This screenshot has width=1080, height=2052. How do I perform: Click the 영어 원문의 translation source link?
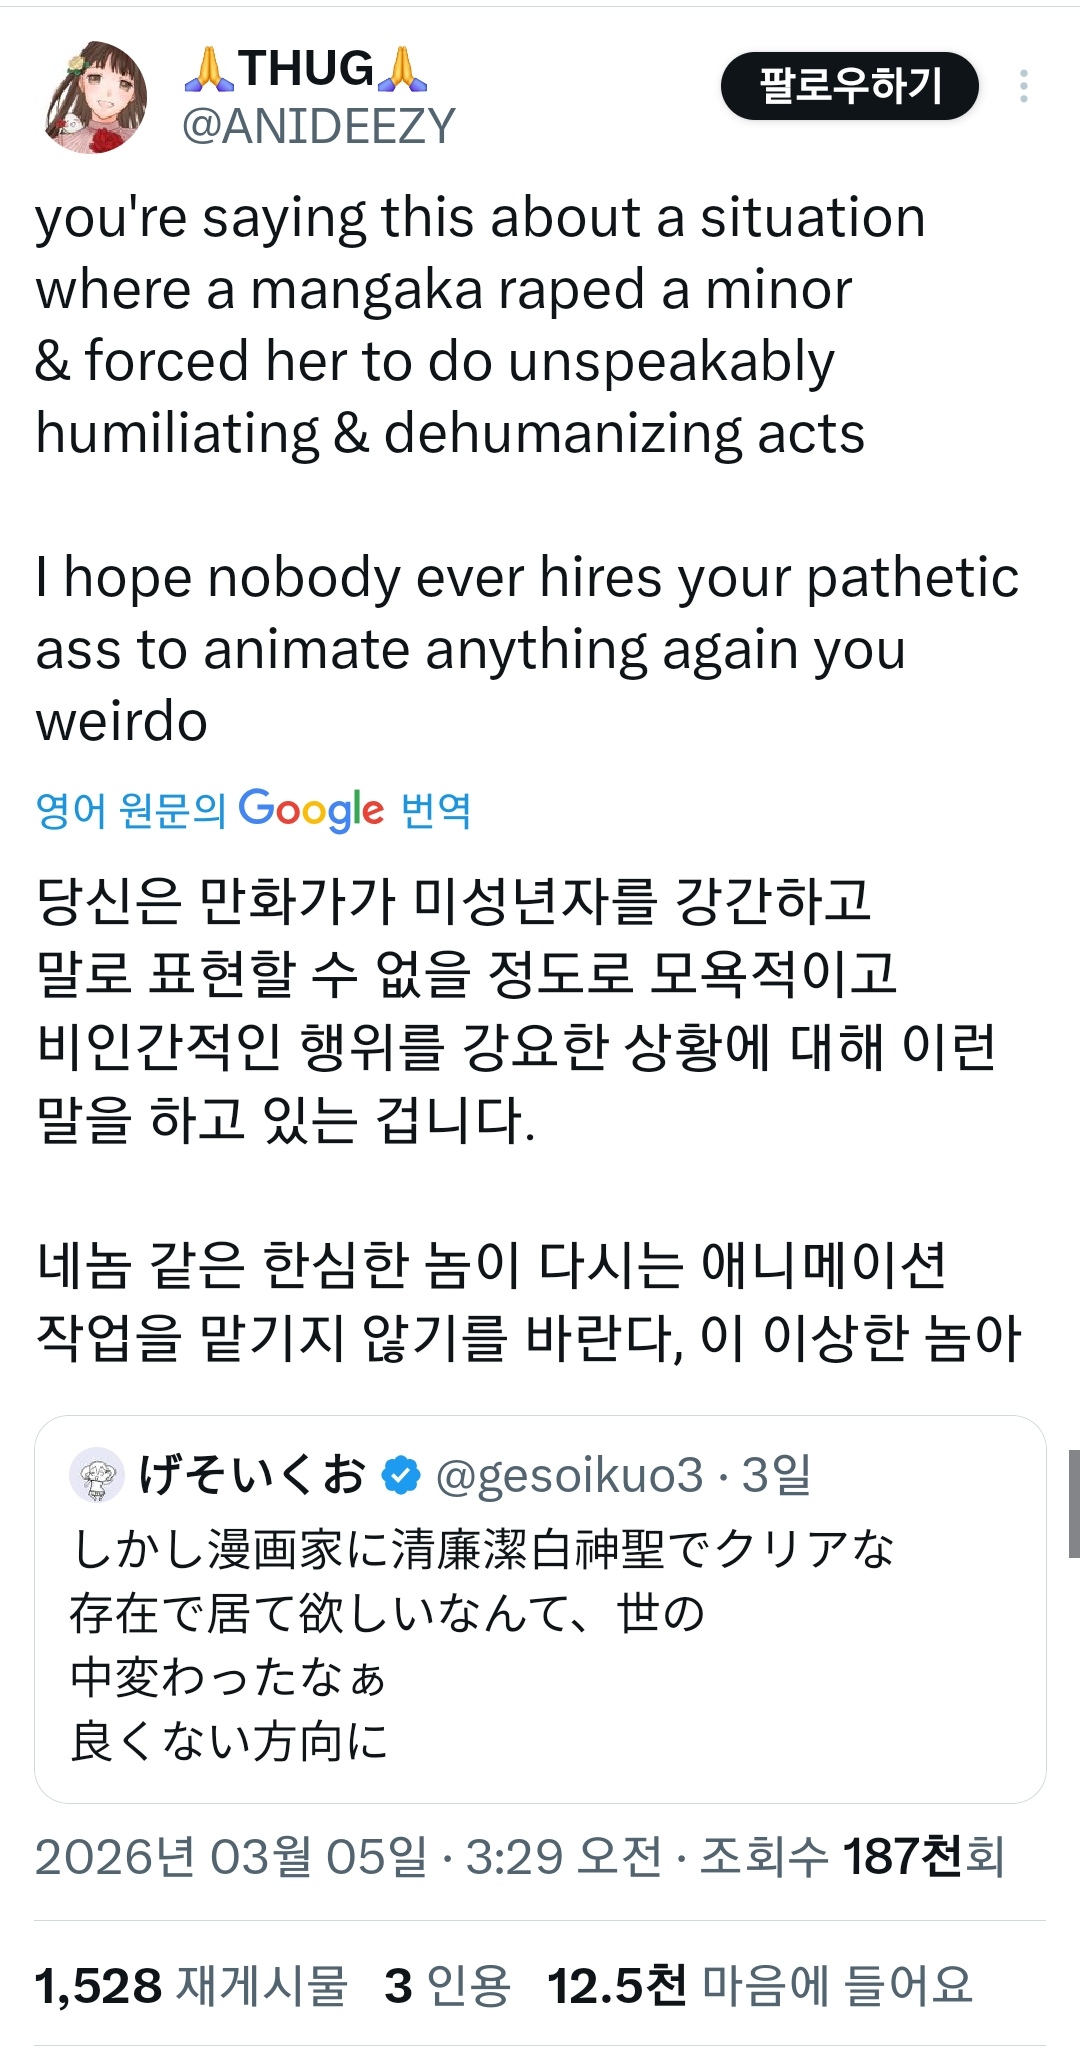[131, 810]
